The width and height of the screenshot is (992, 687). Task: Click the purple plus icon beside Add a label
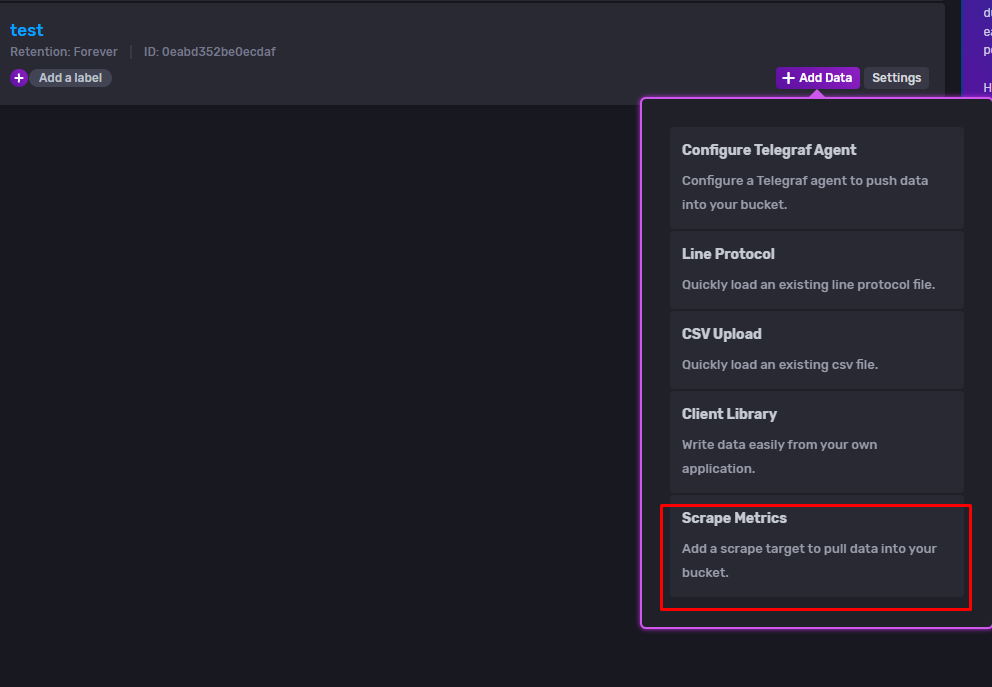tap(18, 77)
